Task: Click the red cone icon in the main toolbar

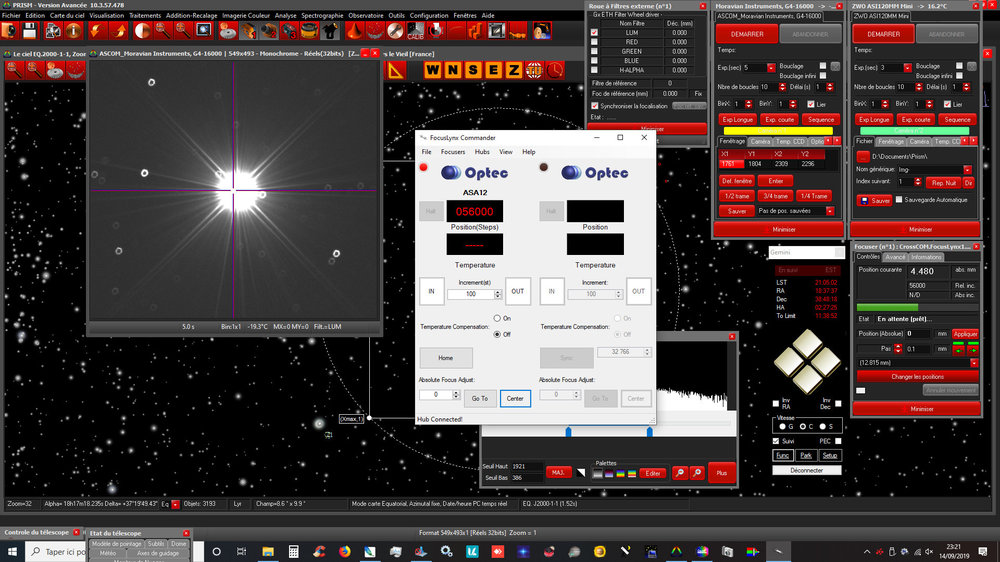Action: tap(354, 31)
